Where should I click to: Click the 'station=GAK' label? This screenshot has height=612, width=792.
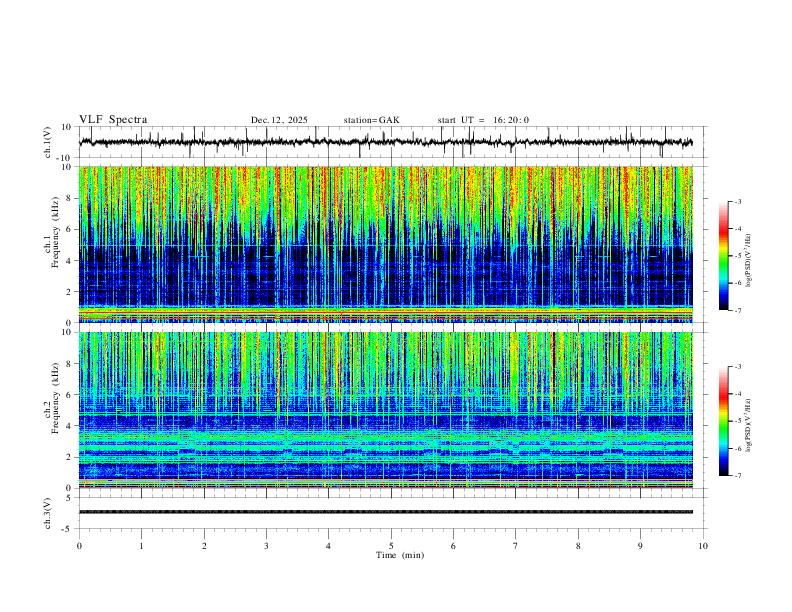click(x=371, y=120)
